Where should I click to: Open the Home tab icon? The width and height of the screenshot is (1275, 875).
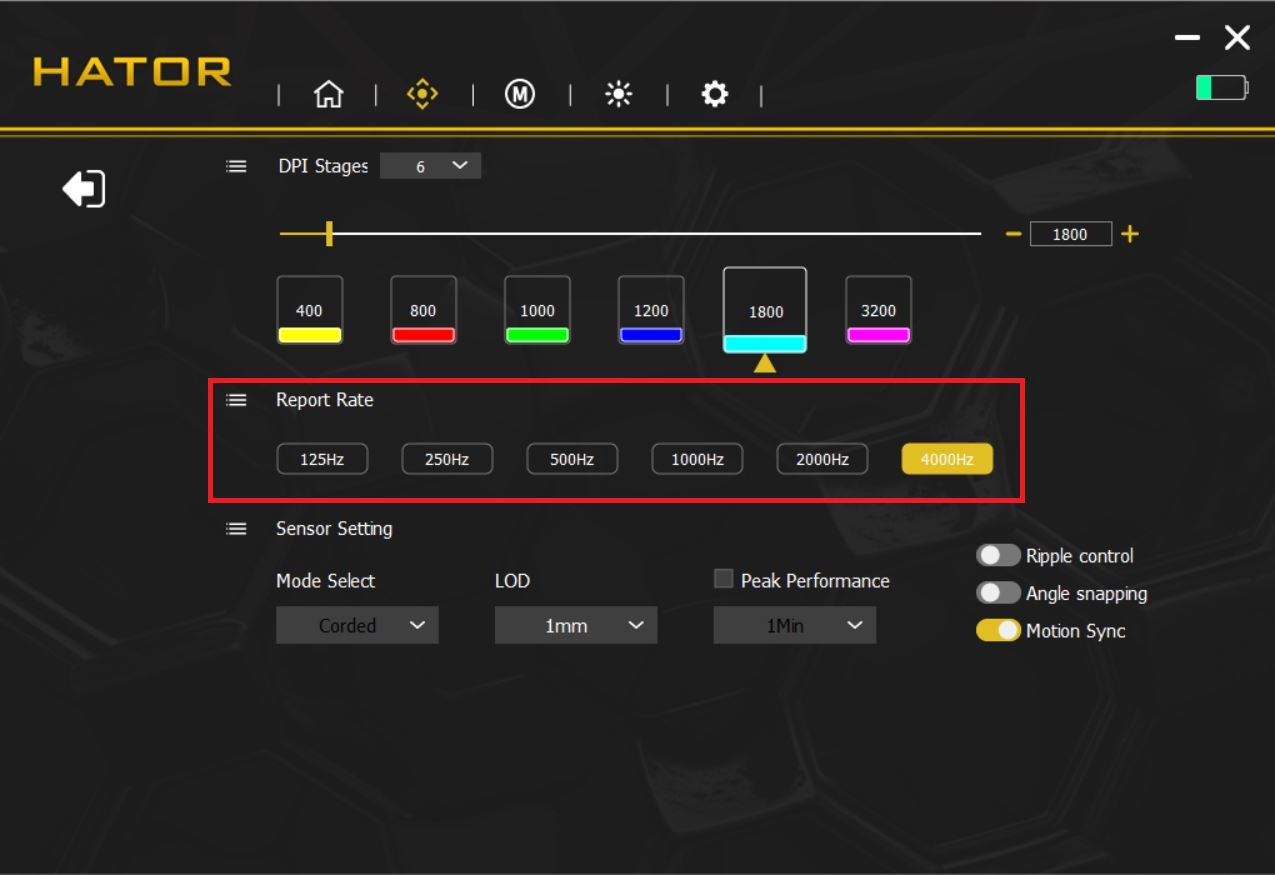[328, 95]
